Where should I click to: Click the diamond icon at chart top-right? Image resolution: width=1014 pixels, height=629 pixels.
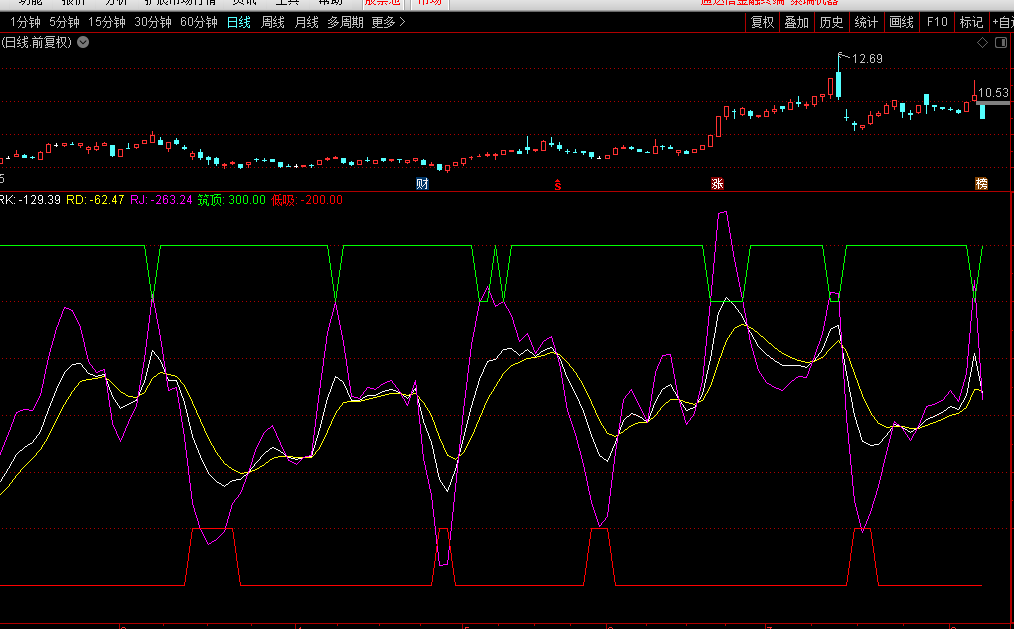(983, 42)
